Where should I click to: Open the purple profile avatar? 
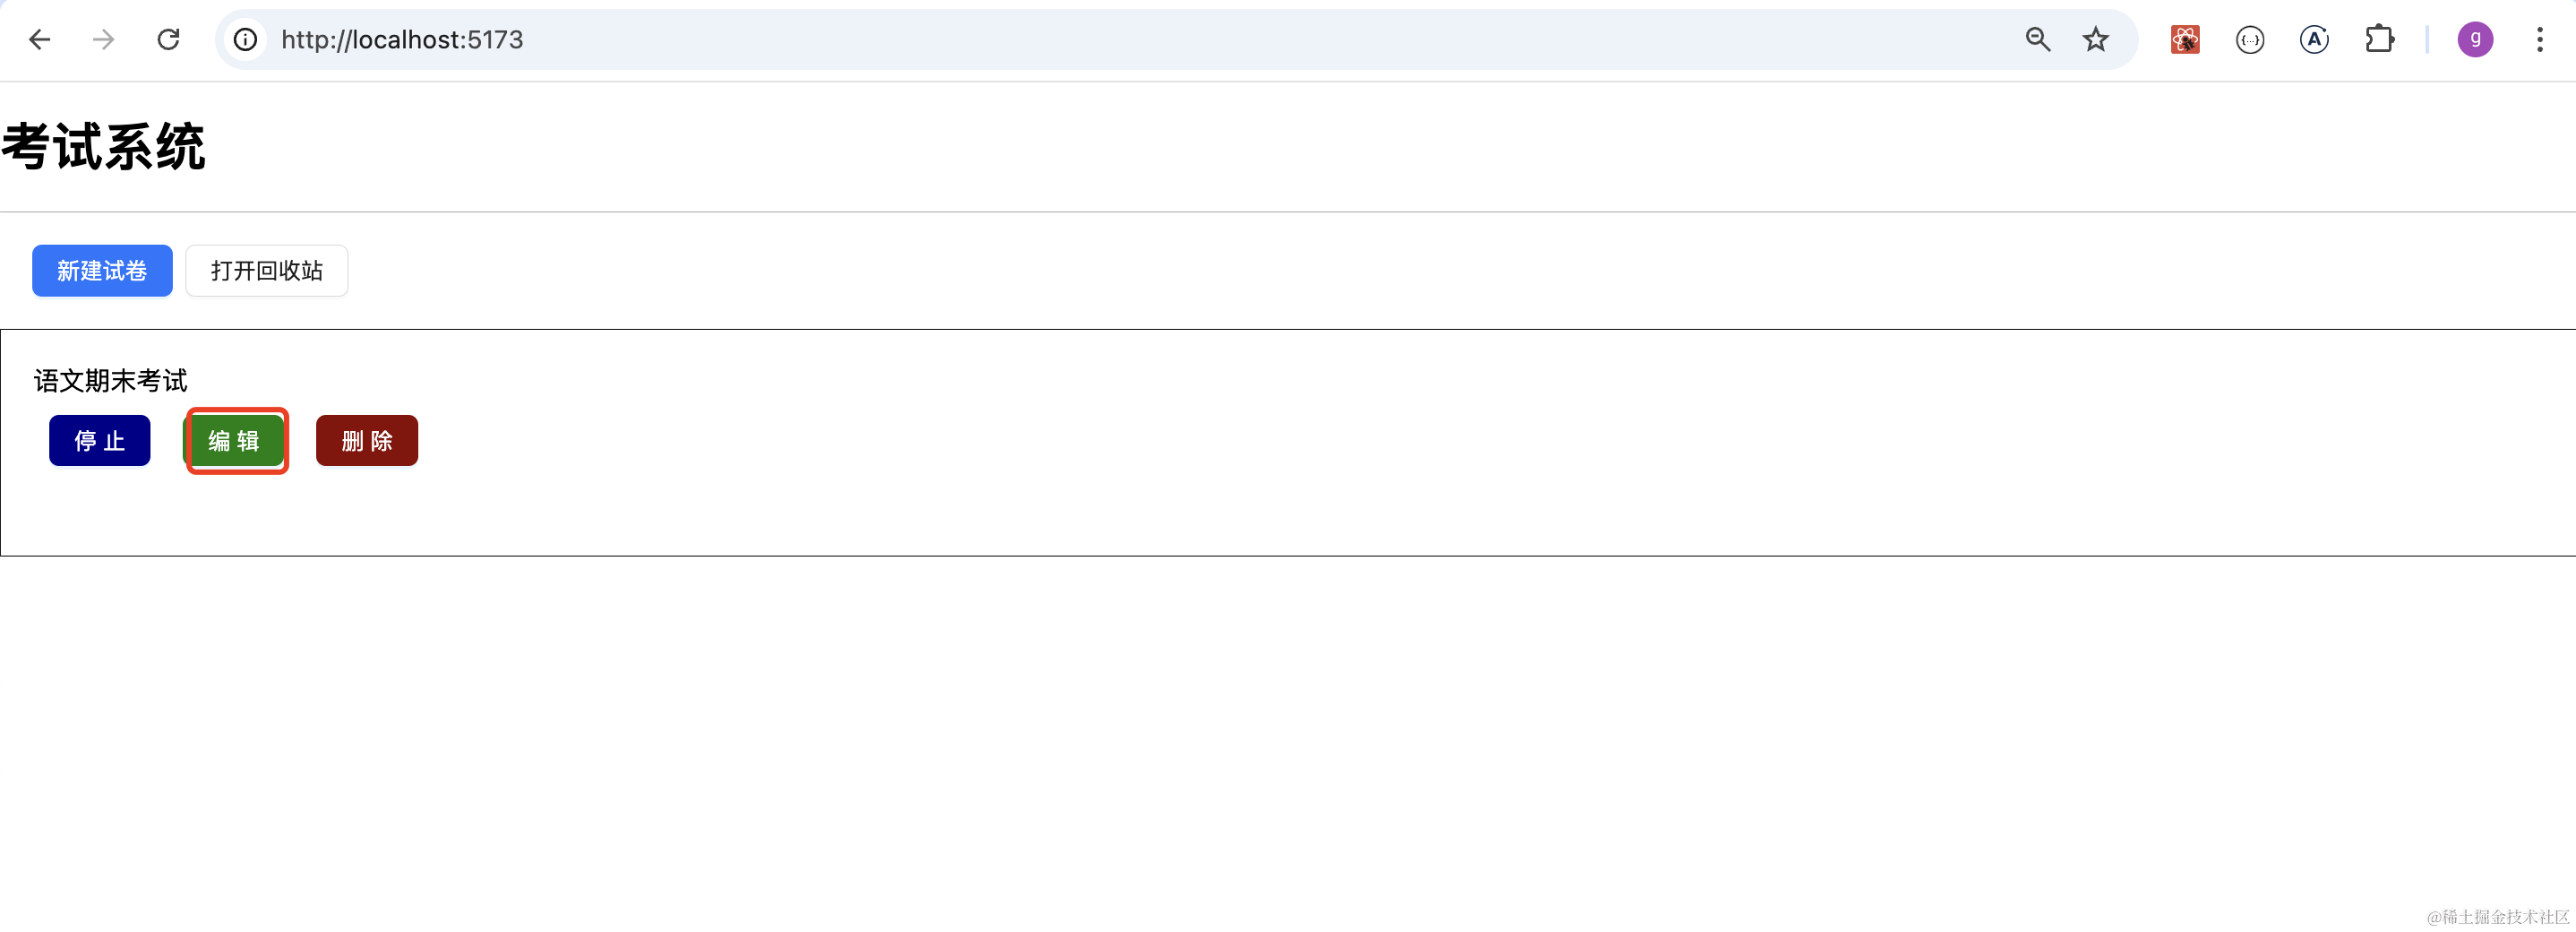pos(2475,40)
